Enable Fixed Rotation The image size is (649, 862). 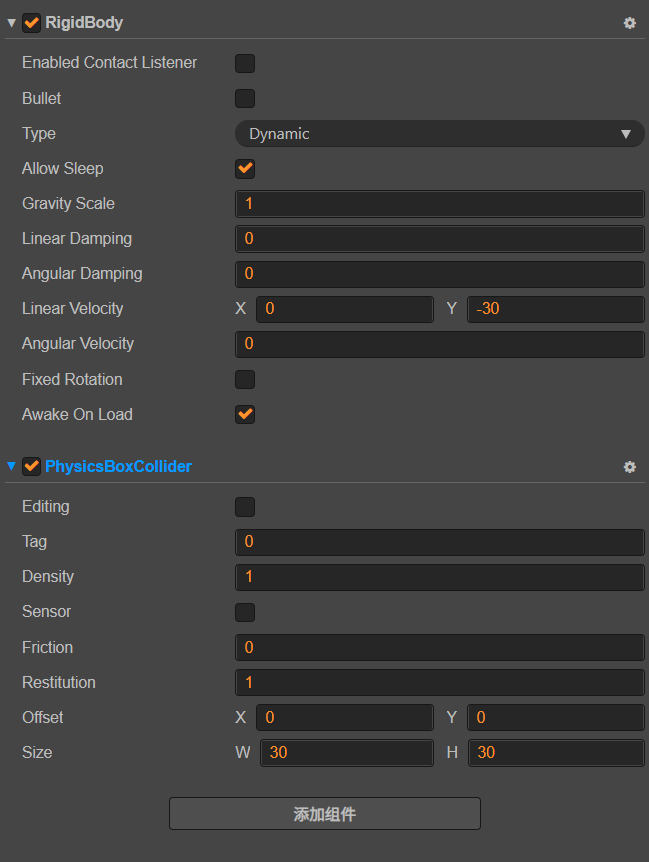click(x=245, y=380)
